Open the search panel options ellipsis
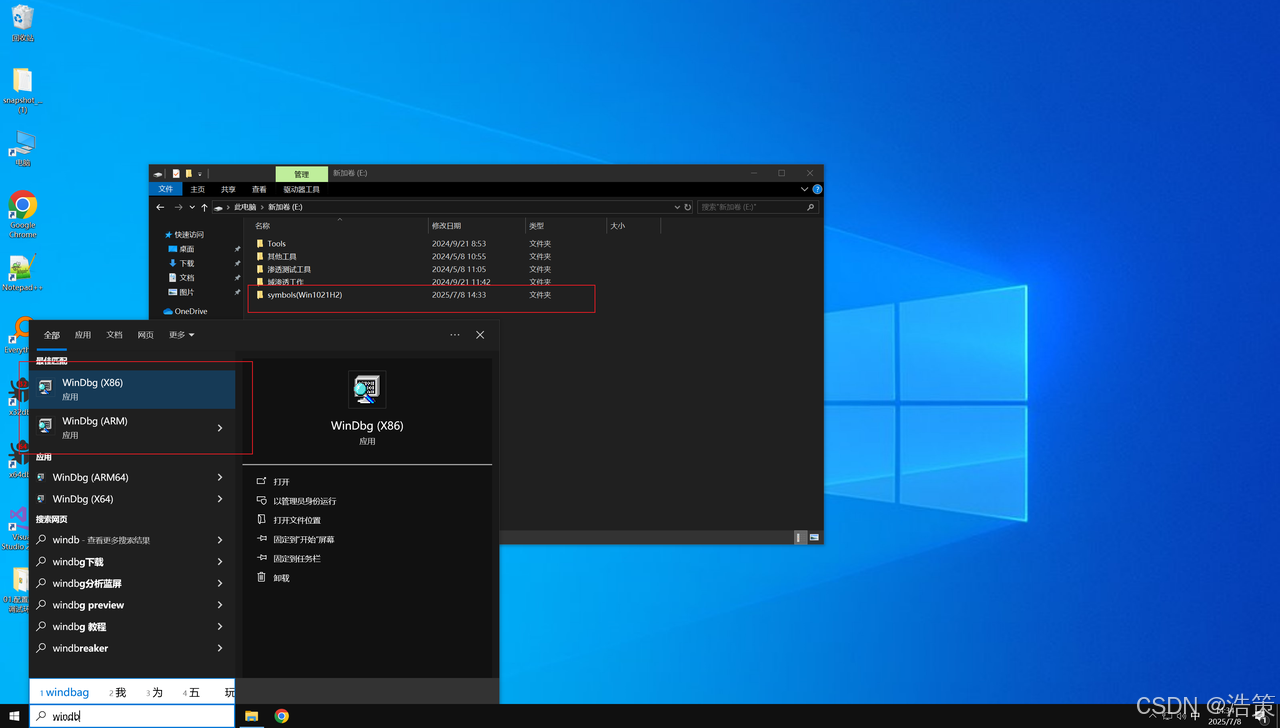Screen dimensions: 1280x728 (x=455, y=335)
